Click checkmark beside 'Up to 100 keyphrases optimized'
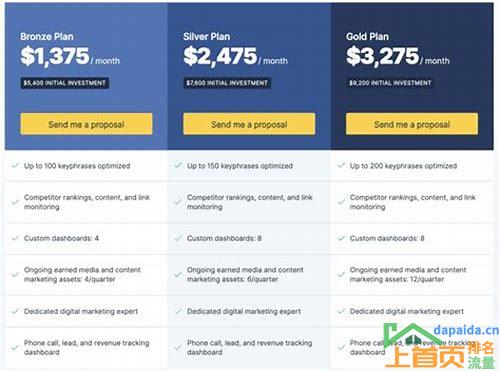The height and width of the screenshot is (371, 500). pyautogui.click(x=15, y=165)
